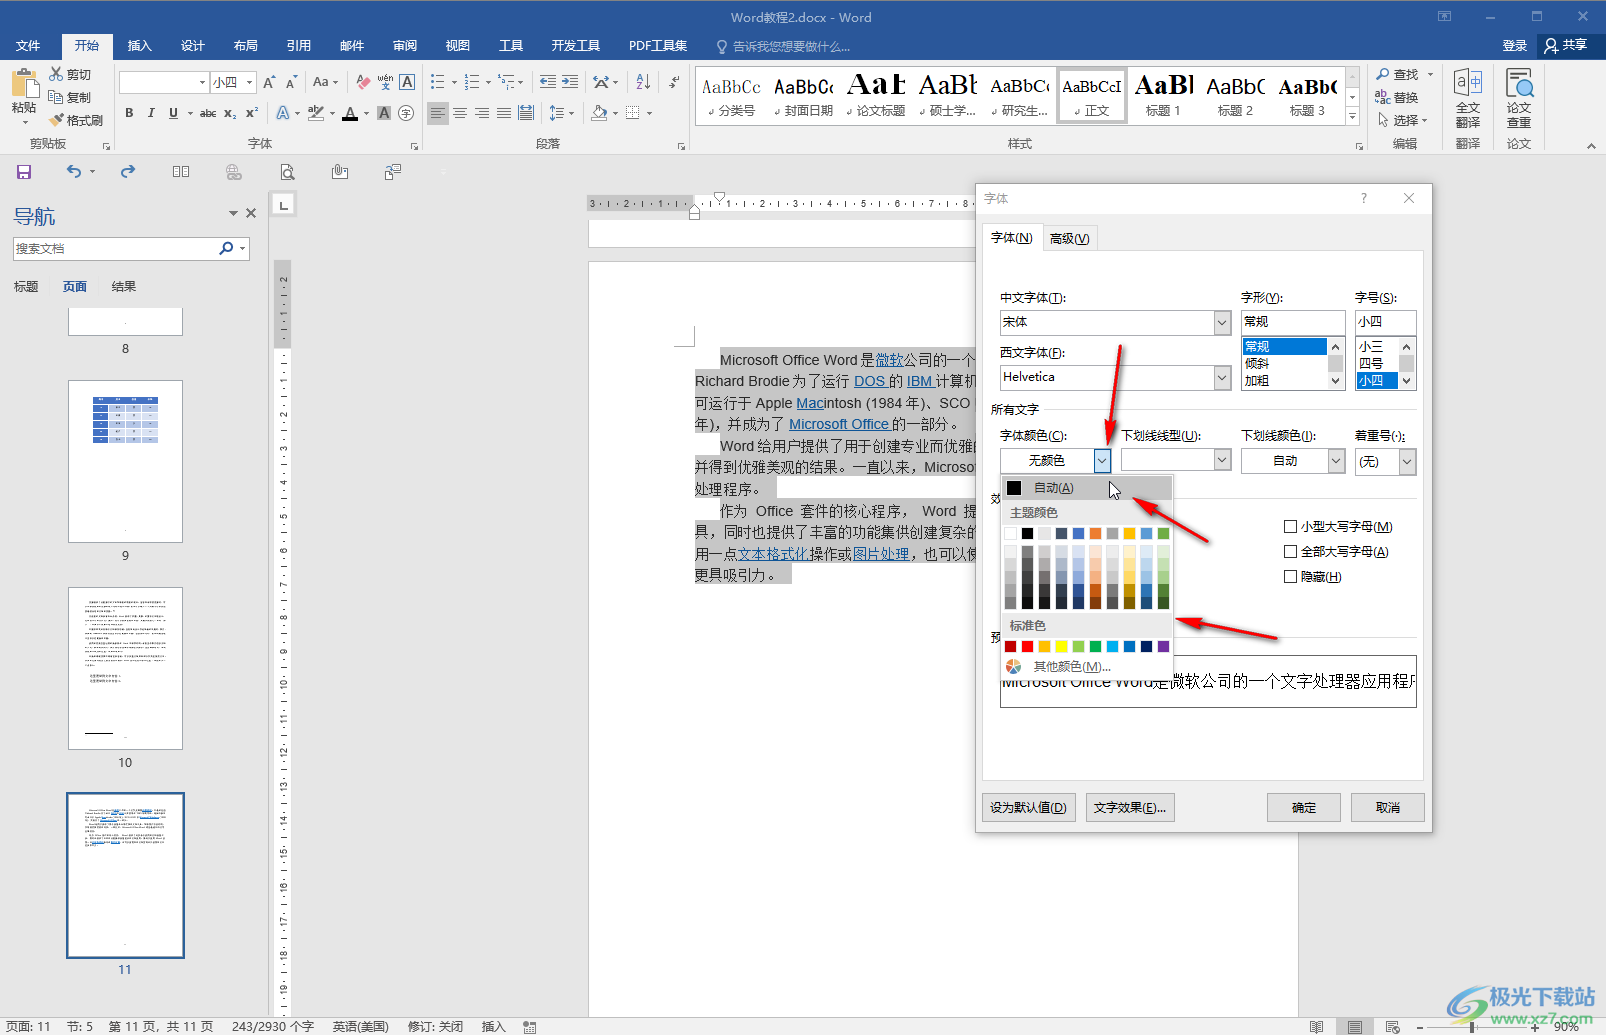
Task: Undo the last action
Action: [74, 172]
